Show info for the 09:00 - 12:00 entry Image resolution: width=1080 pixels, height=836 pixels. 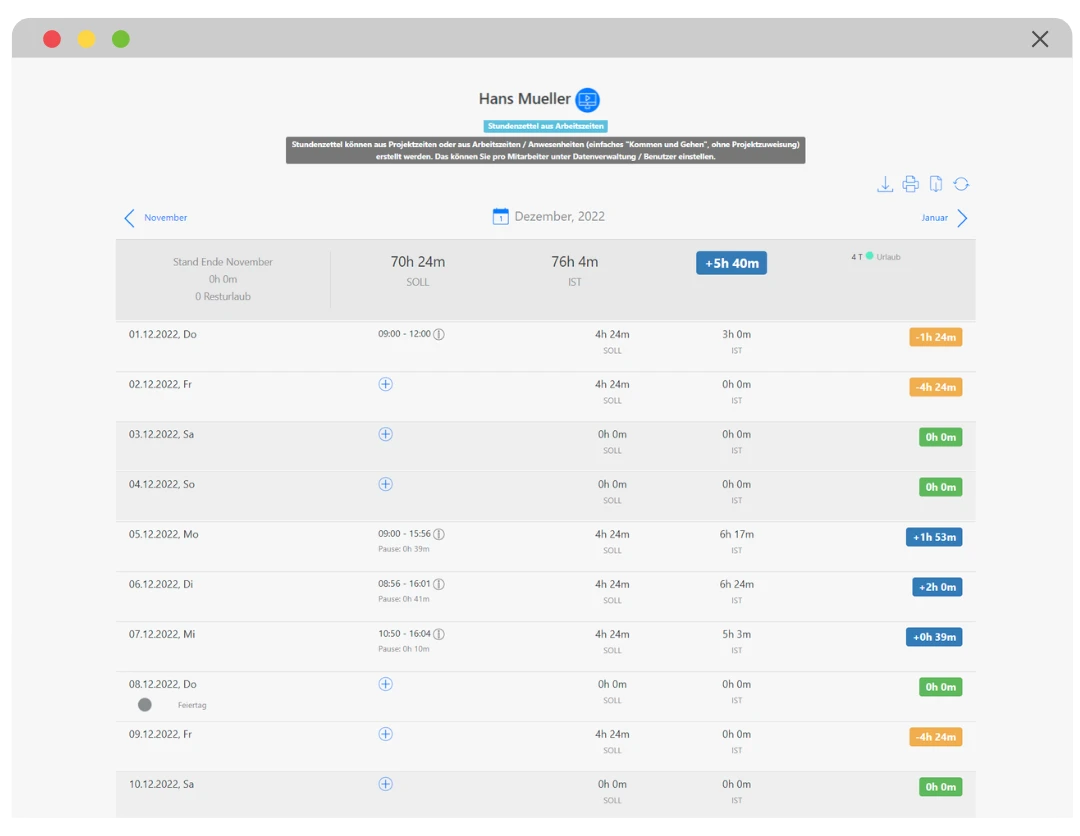(x=439, y=334)
